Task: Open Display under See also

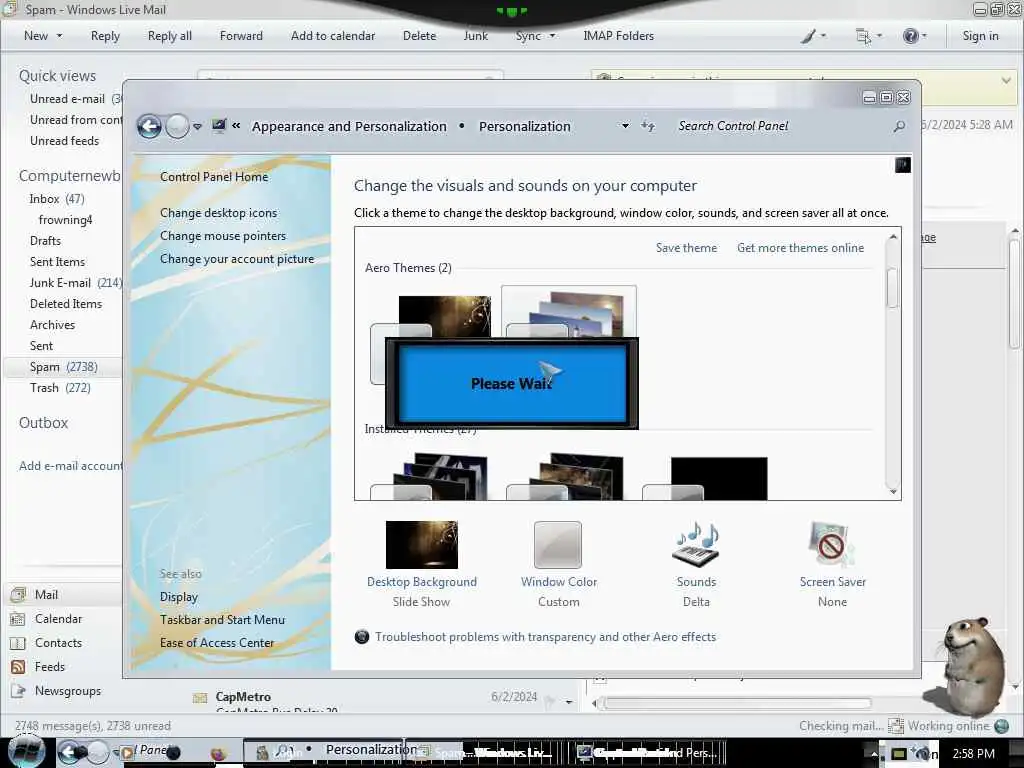Action: pyautogui.click(x=178, y=597)
